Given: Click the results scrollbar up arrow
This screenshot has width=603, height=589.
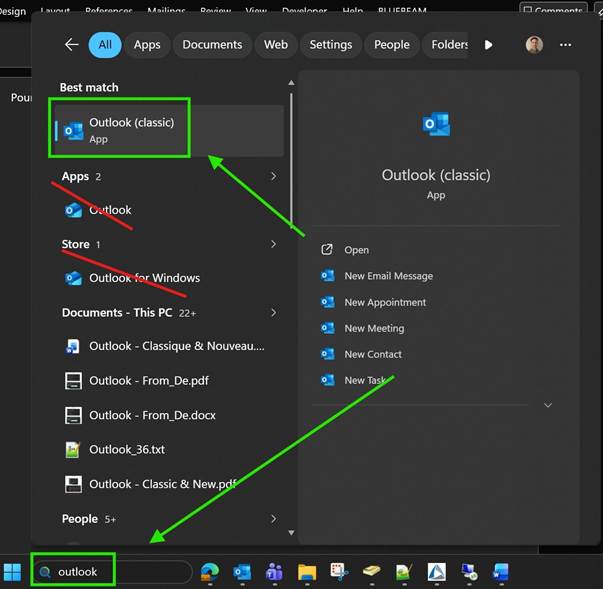Looking at the screenshot, I should click(292, 83).
